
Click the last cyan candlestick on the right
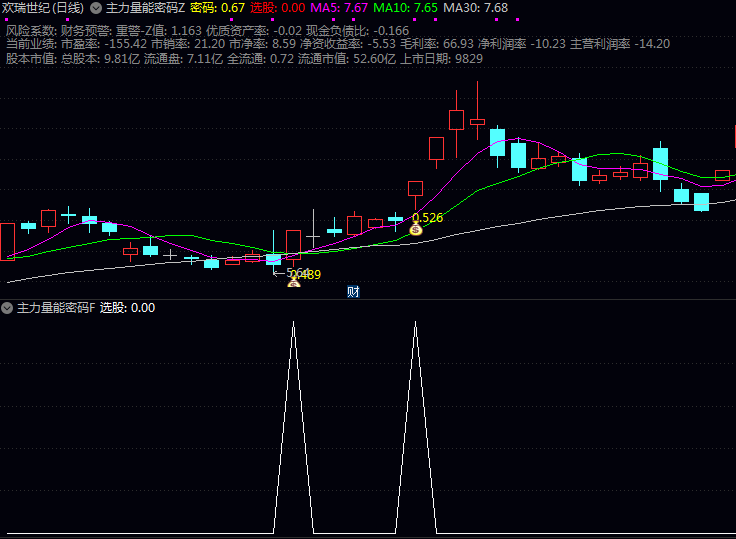[x=701, y=201]
